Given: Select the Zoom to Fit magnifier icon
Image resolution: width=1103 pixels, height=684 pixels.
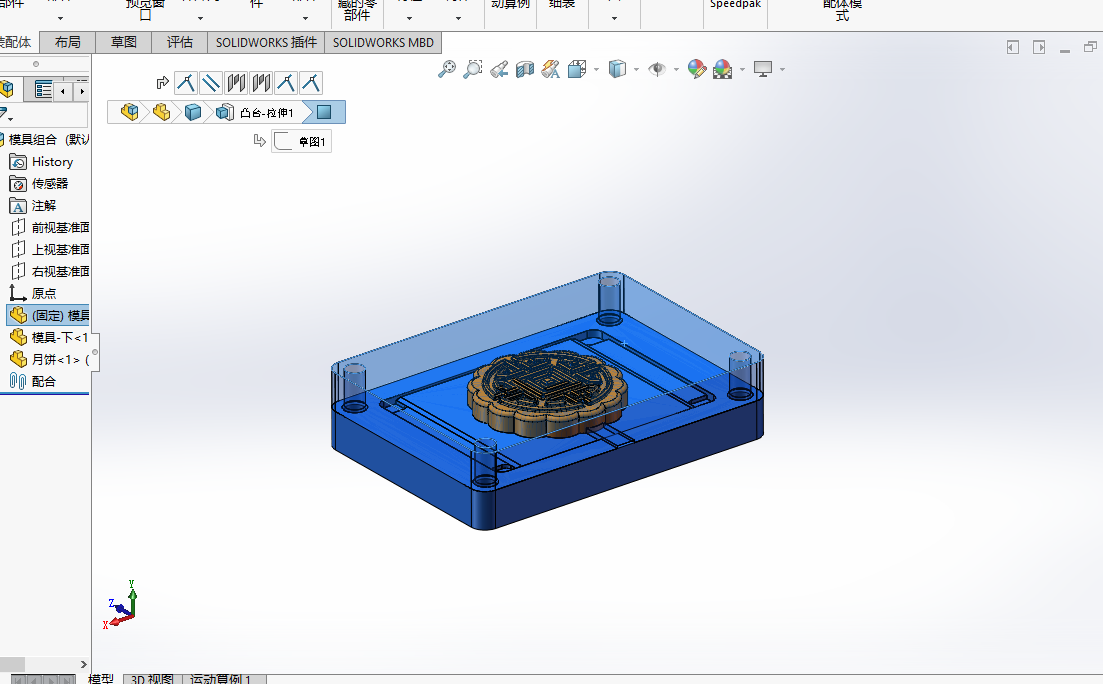Looking at the screenshot, I should coord(447,69).
